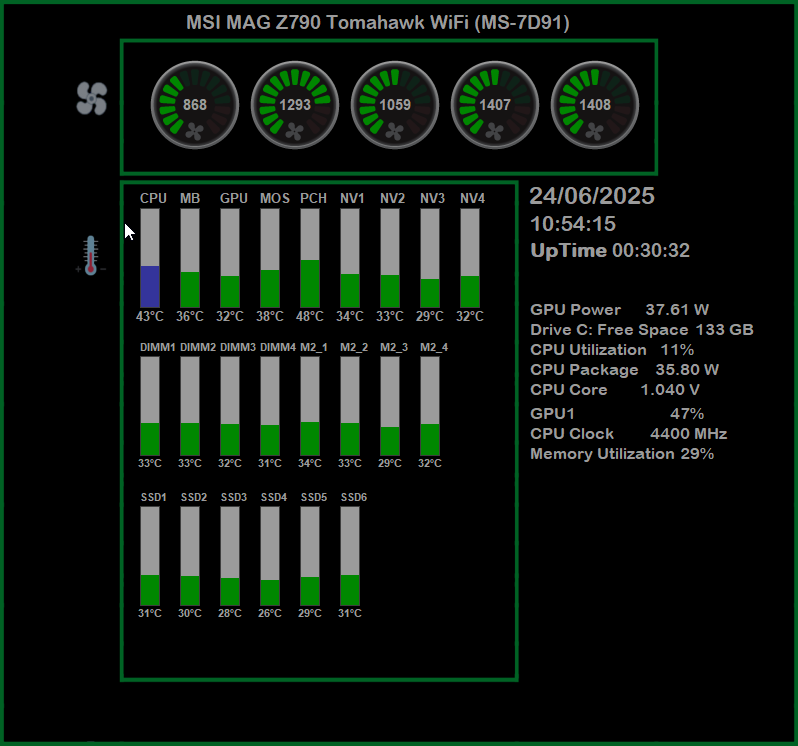Image resolution: width=798 pixels, height=746 pixels.
Task: Click the NV1 temperature bar
Action: pos(350,258)
